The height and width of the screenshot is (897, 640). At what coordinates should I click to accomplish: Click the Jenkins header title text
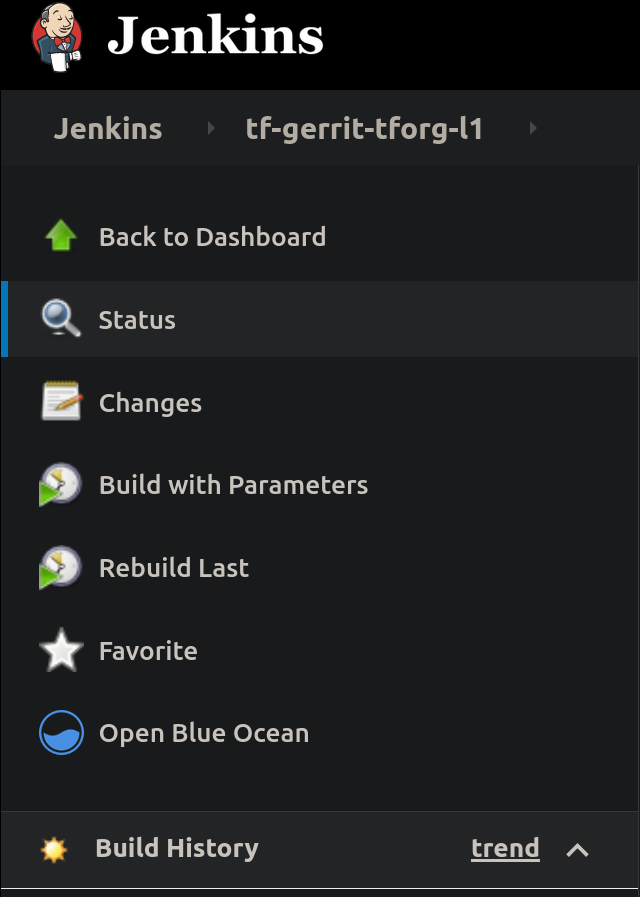pyautogui.click(x=215, y=36)
